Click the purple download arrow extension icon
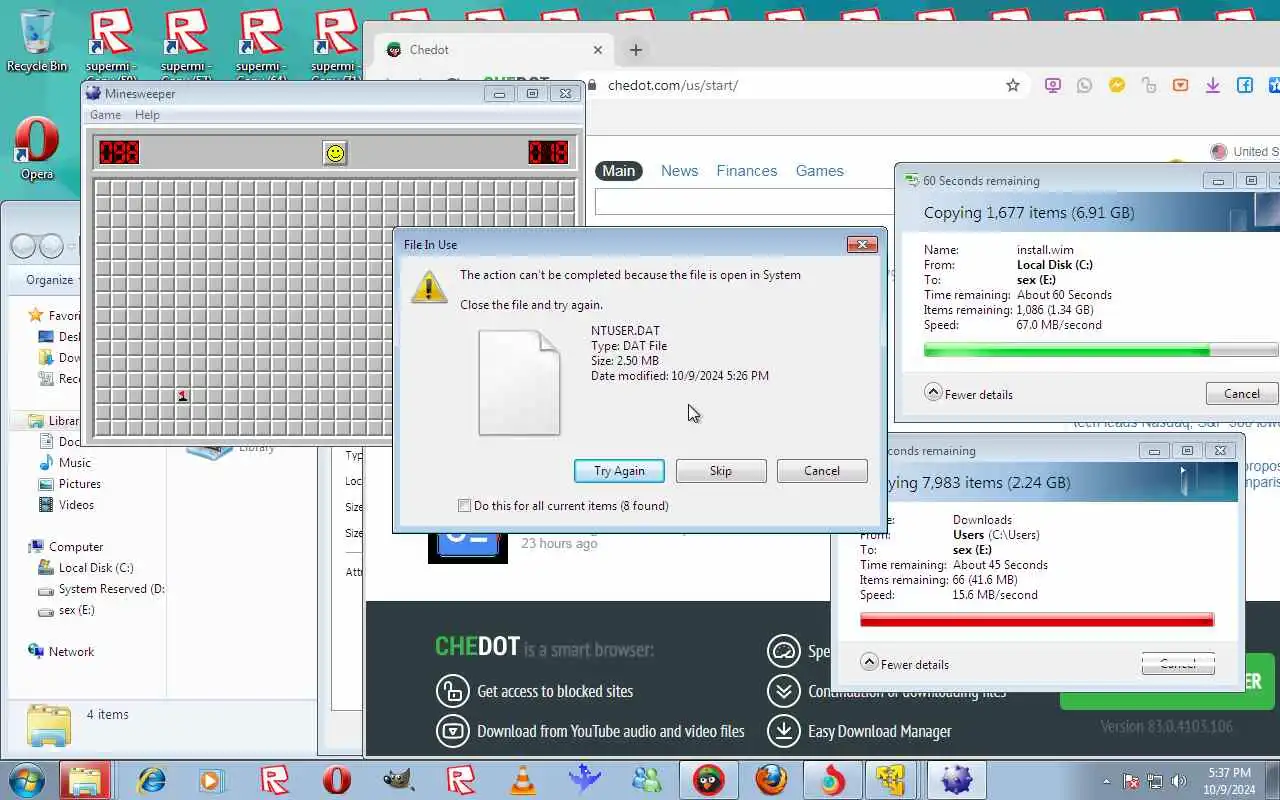1280x800 pixels. pos(1213,85)
